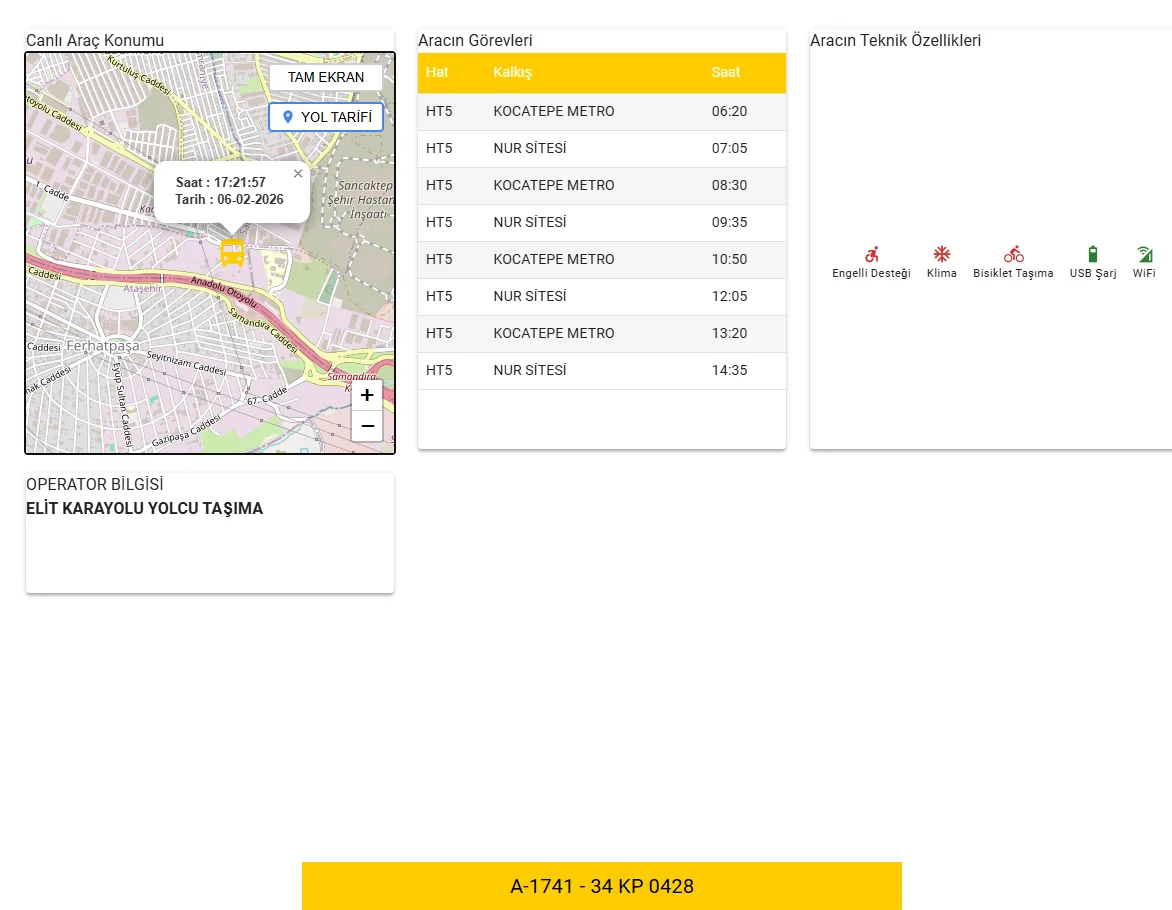Select the 10:50 KOCATEPE METRO row
This screenshot has height=910, width=1172.
pos(601,260)
